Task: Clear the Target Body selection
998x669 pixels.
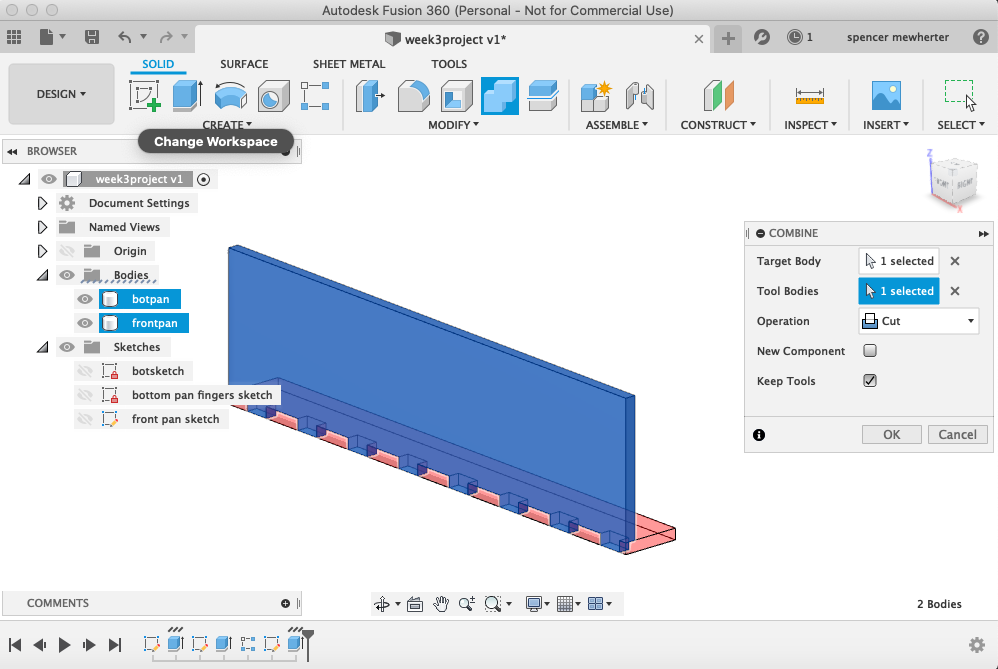Action: pos(955,261)
